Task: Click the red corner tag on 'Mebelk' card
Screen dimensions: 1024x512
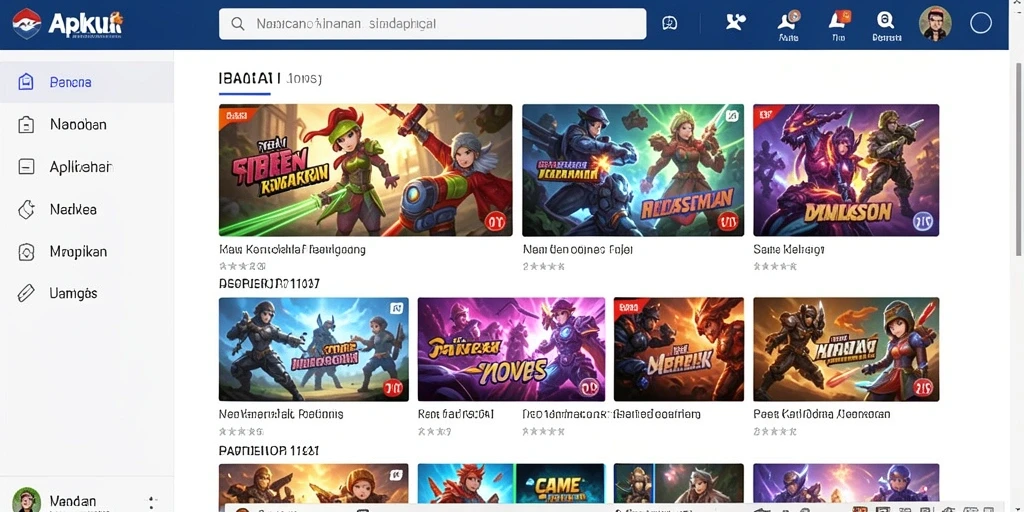Action: coord(630,307)
